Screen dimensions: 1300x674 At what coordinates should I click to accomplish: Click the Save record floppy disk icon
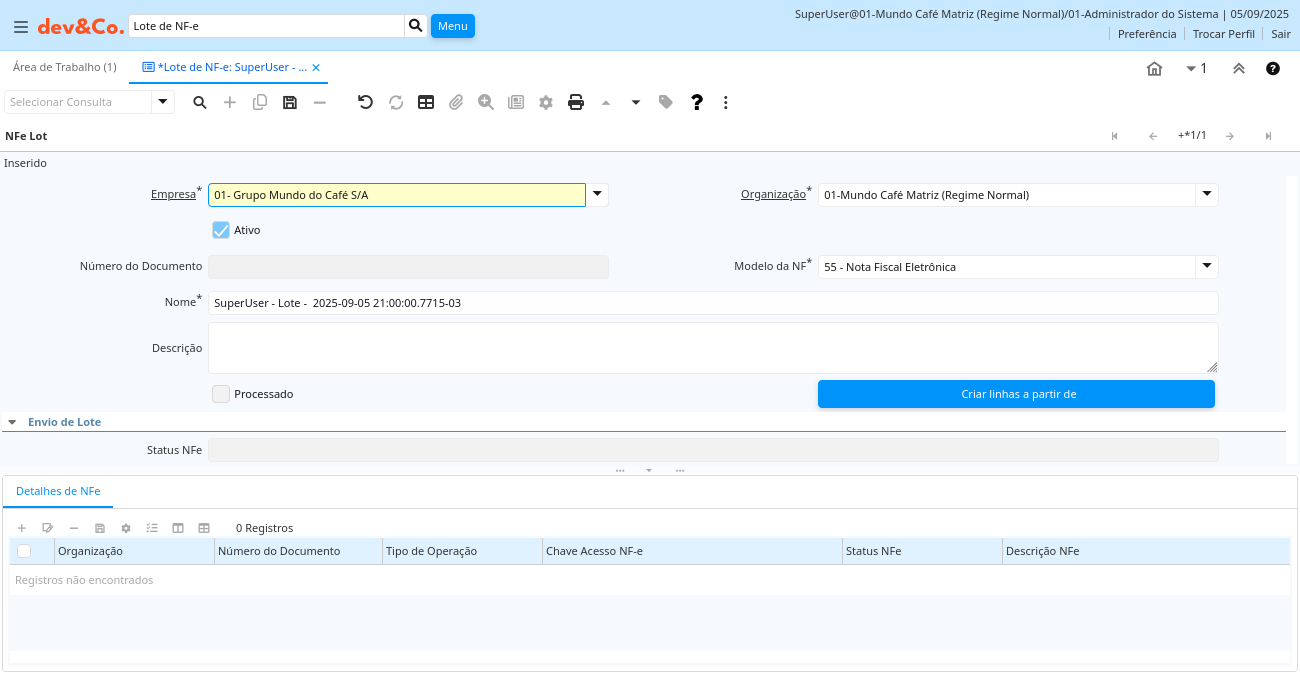click(x=290, y=102)
